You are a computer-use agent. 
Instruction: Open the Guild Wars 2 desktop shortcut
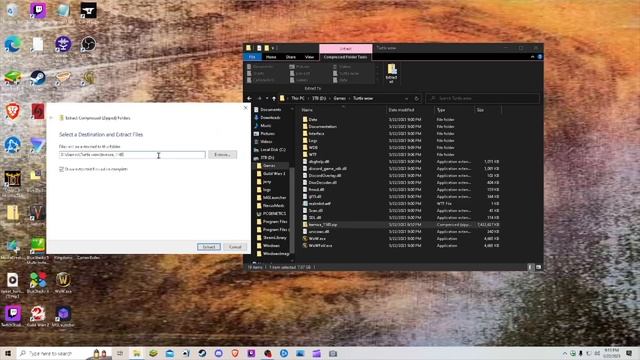click(38, 316)
